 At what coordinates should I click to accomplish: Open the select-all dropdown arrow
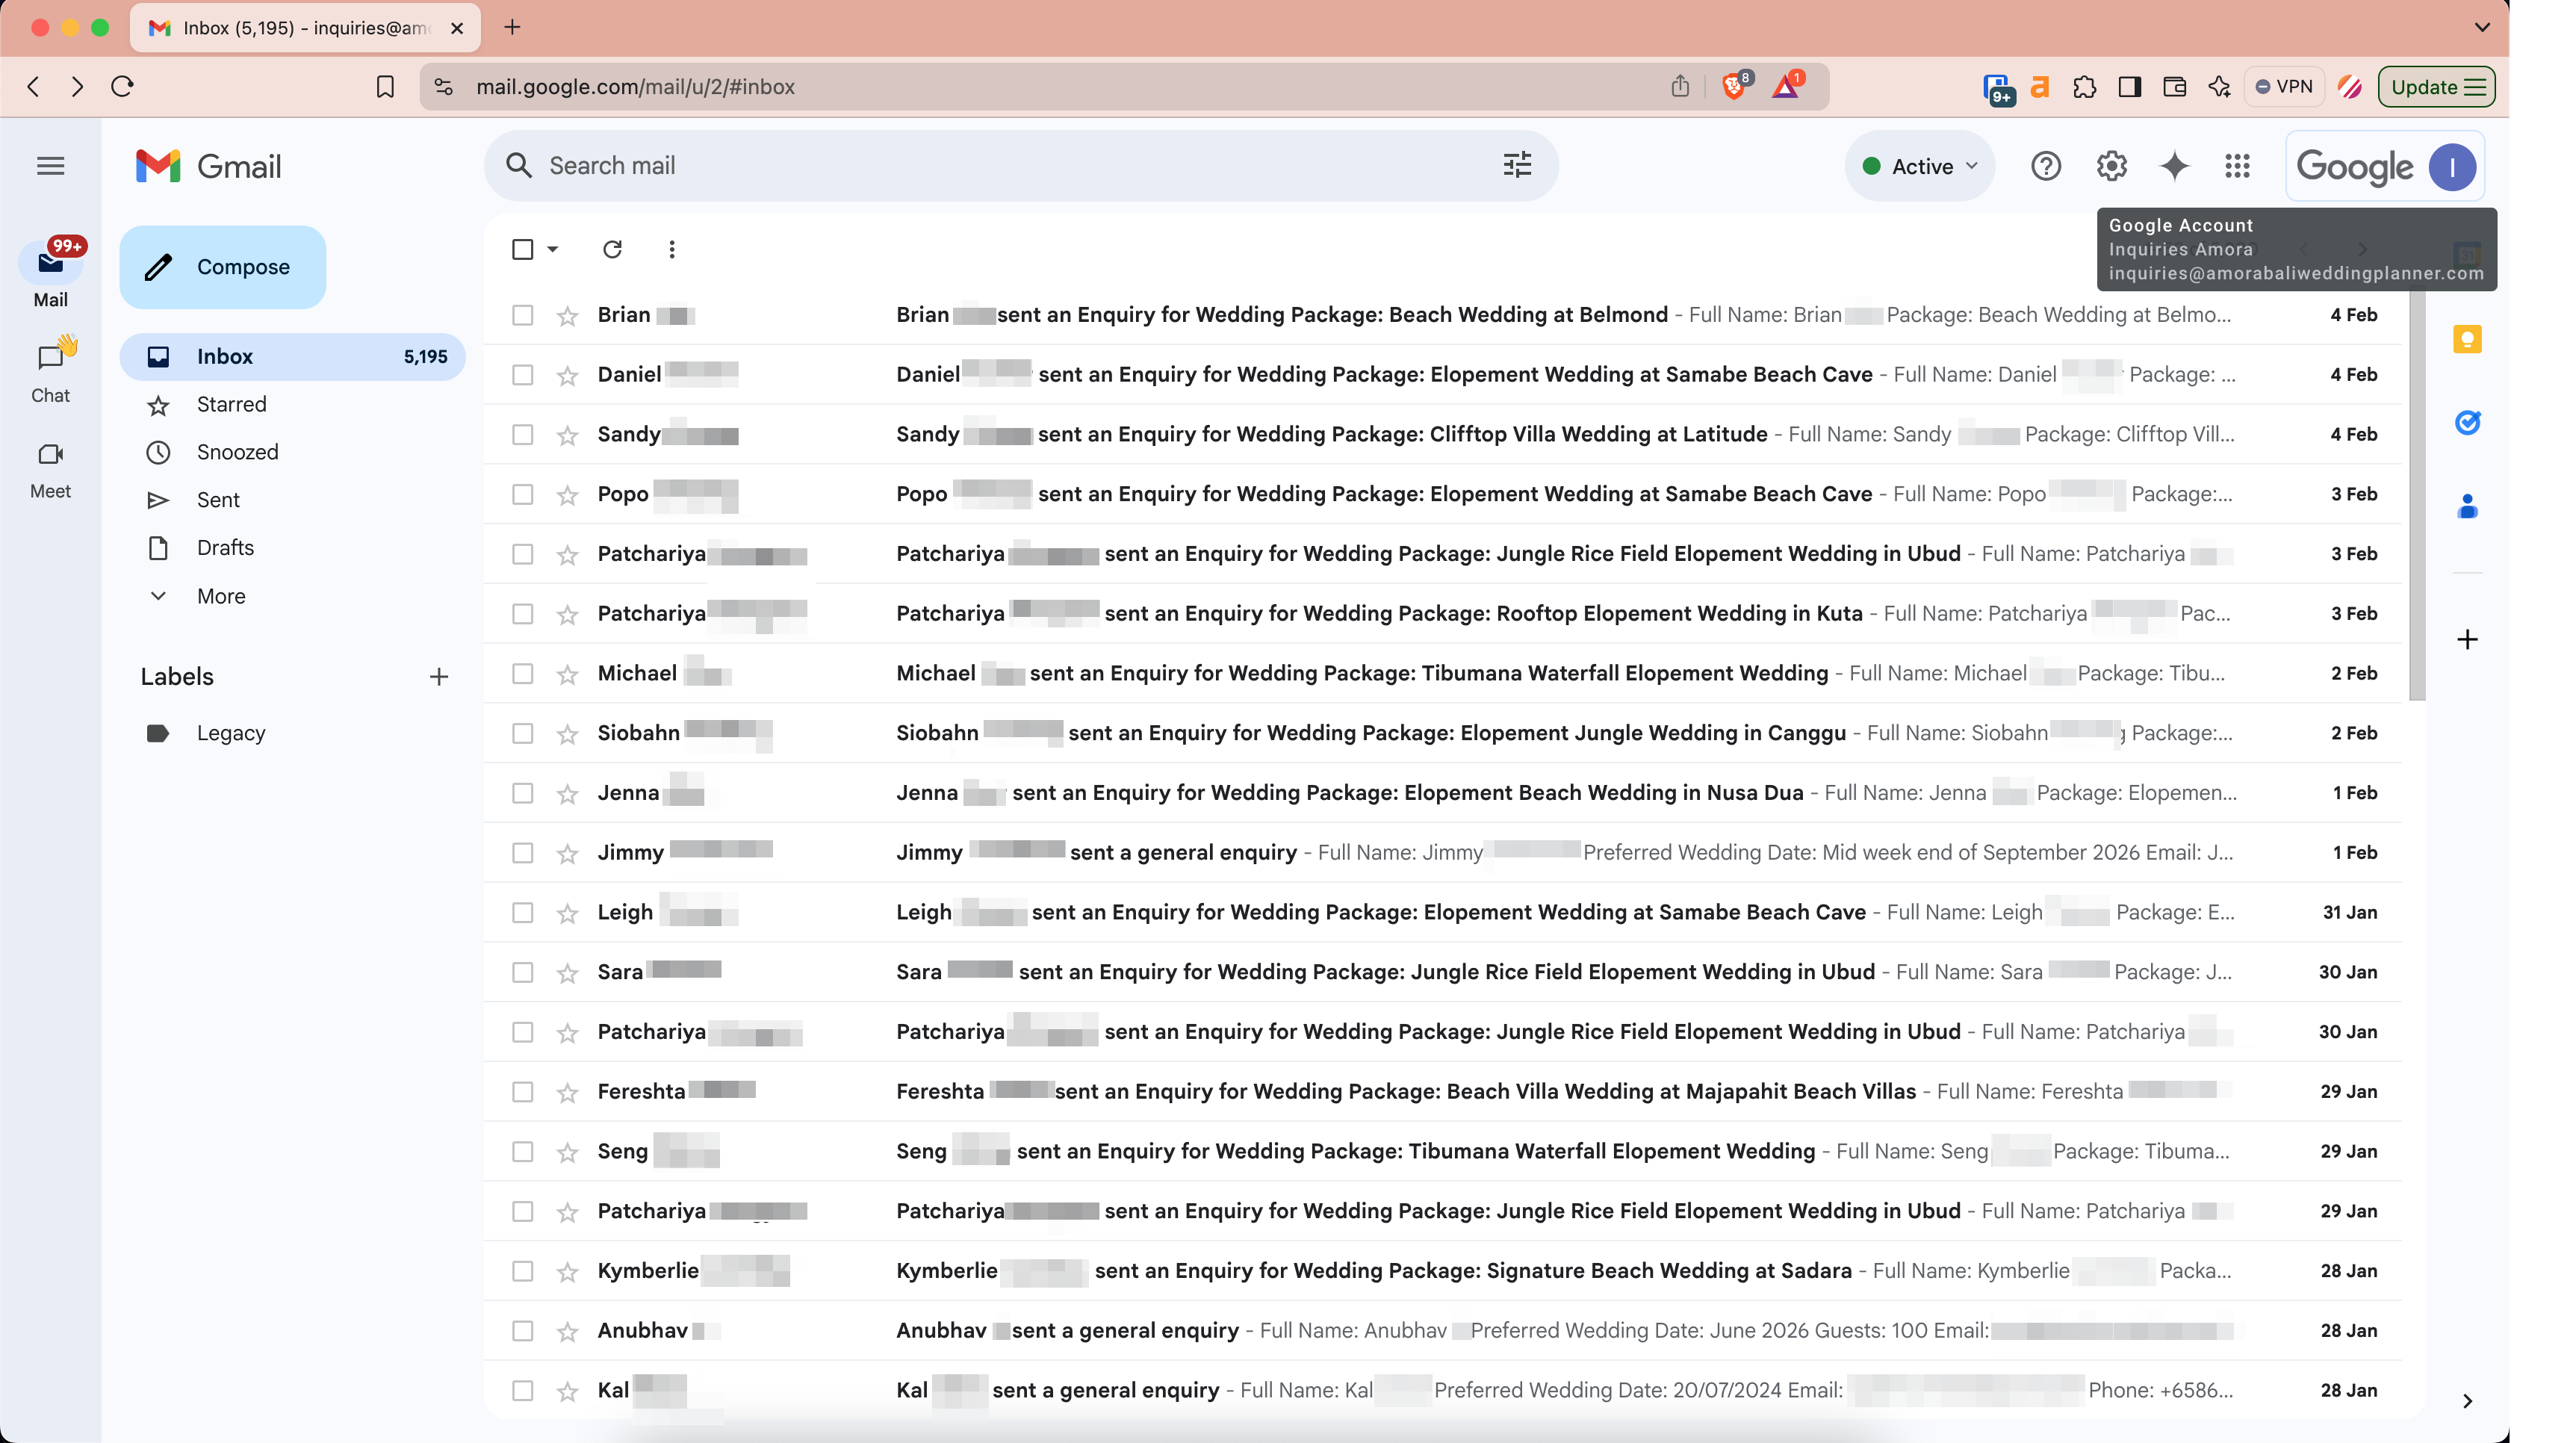click(552, 249)
